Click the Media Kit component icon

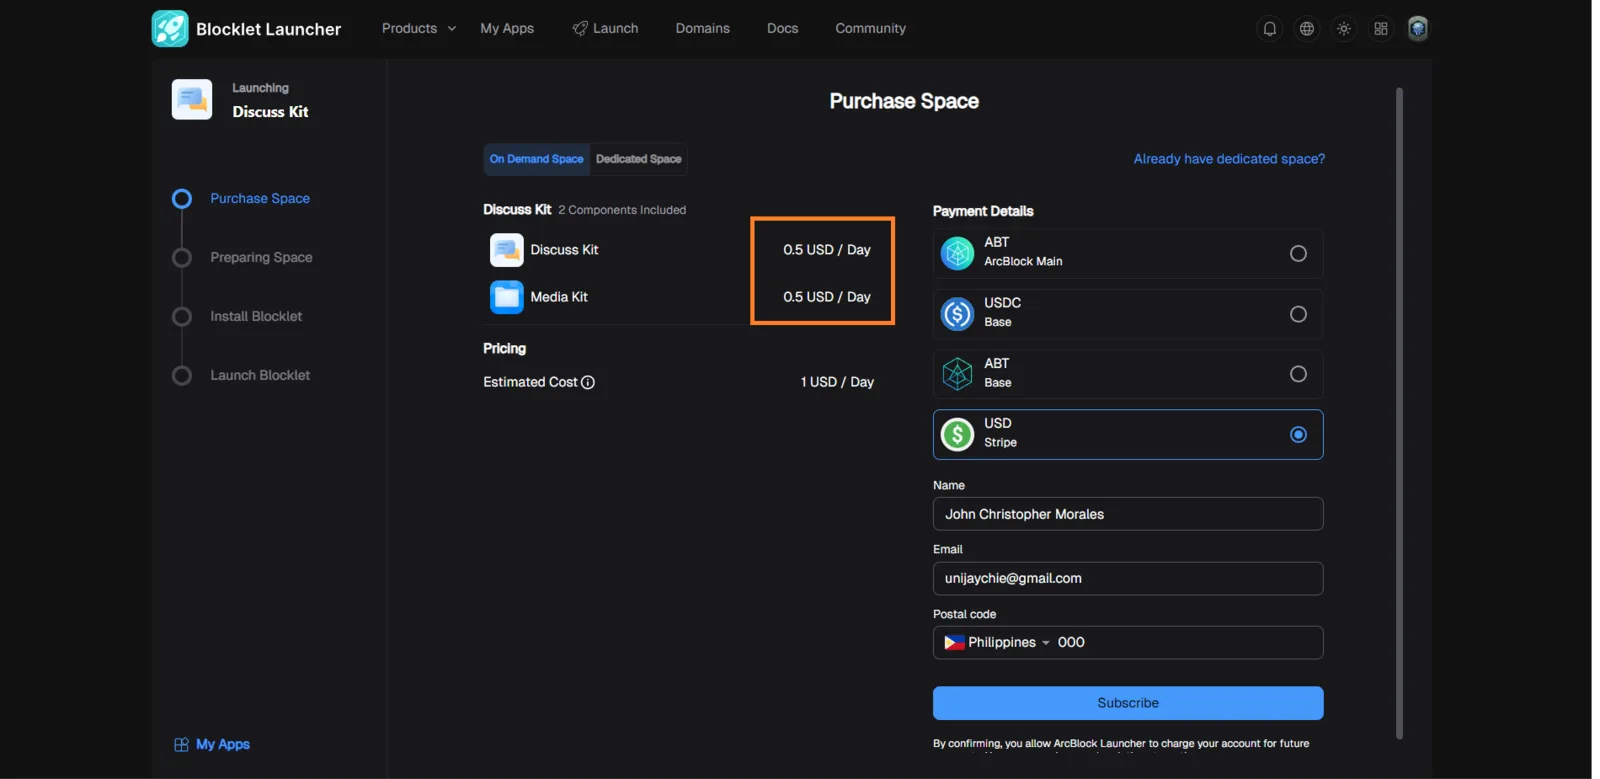[x=506, y=297]
